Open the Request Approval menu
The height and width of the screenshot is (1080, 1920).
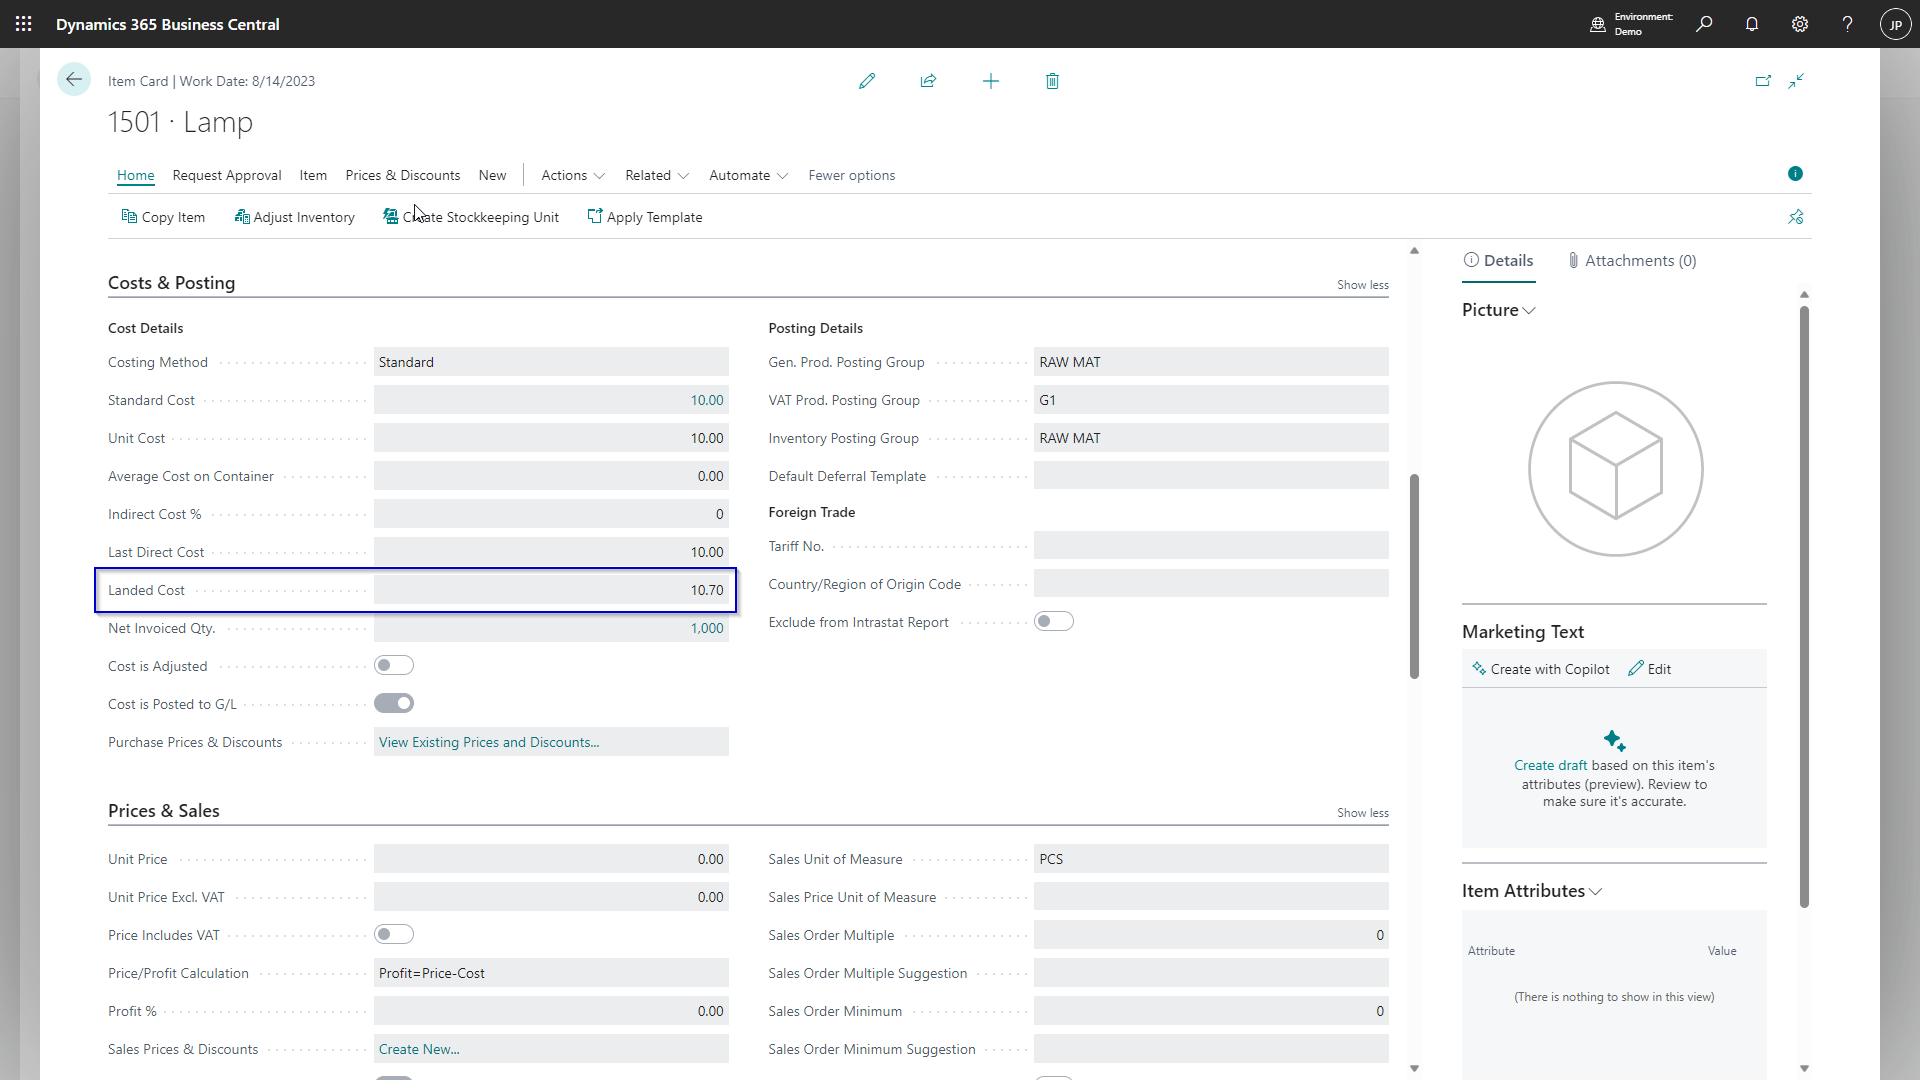click(227, 175)
